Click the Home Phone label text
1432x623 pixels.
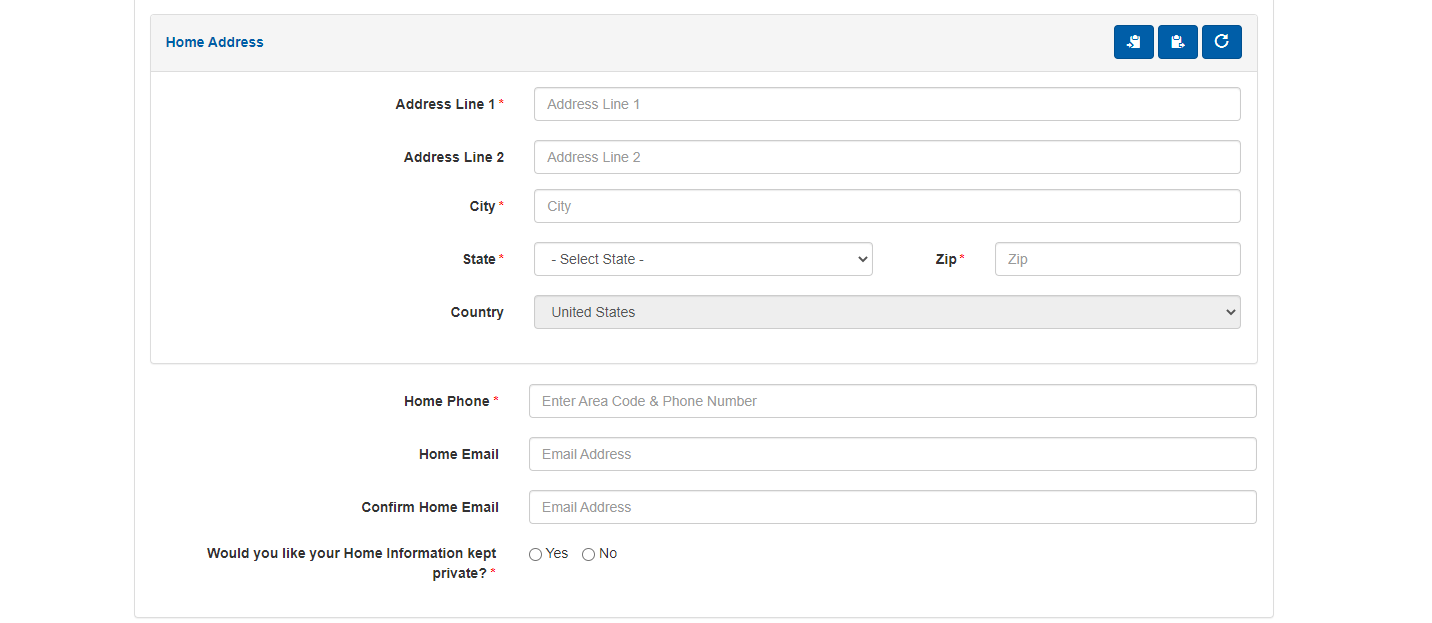[446, 401]
